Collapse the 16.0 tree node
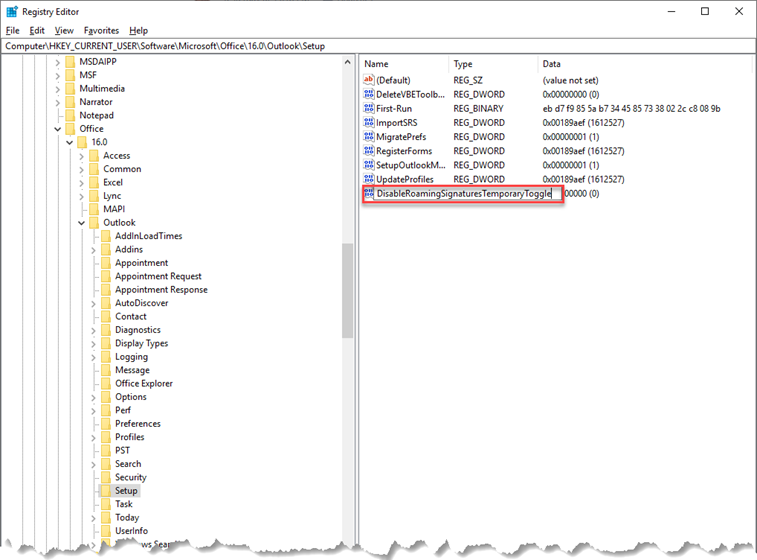Screen dimensions: 757x560 (70, 142)
